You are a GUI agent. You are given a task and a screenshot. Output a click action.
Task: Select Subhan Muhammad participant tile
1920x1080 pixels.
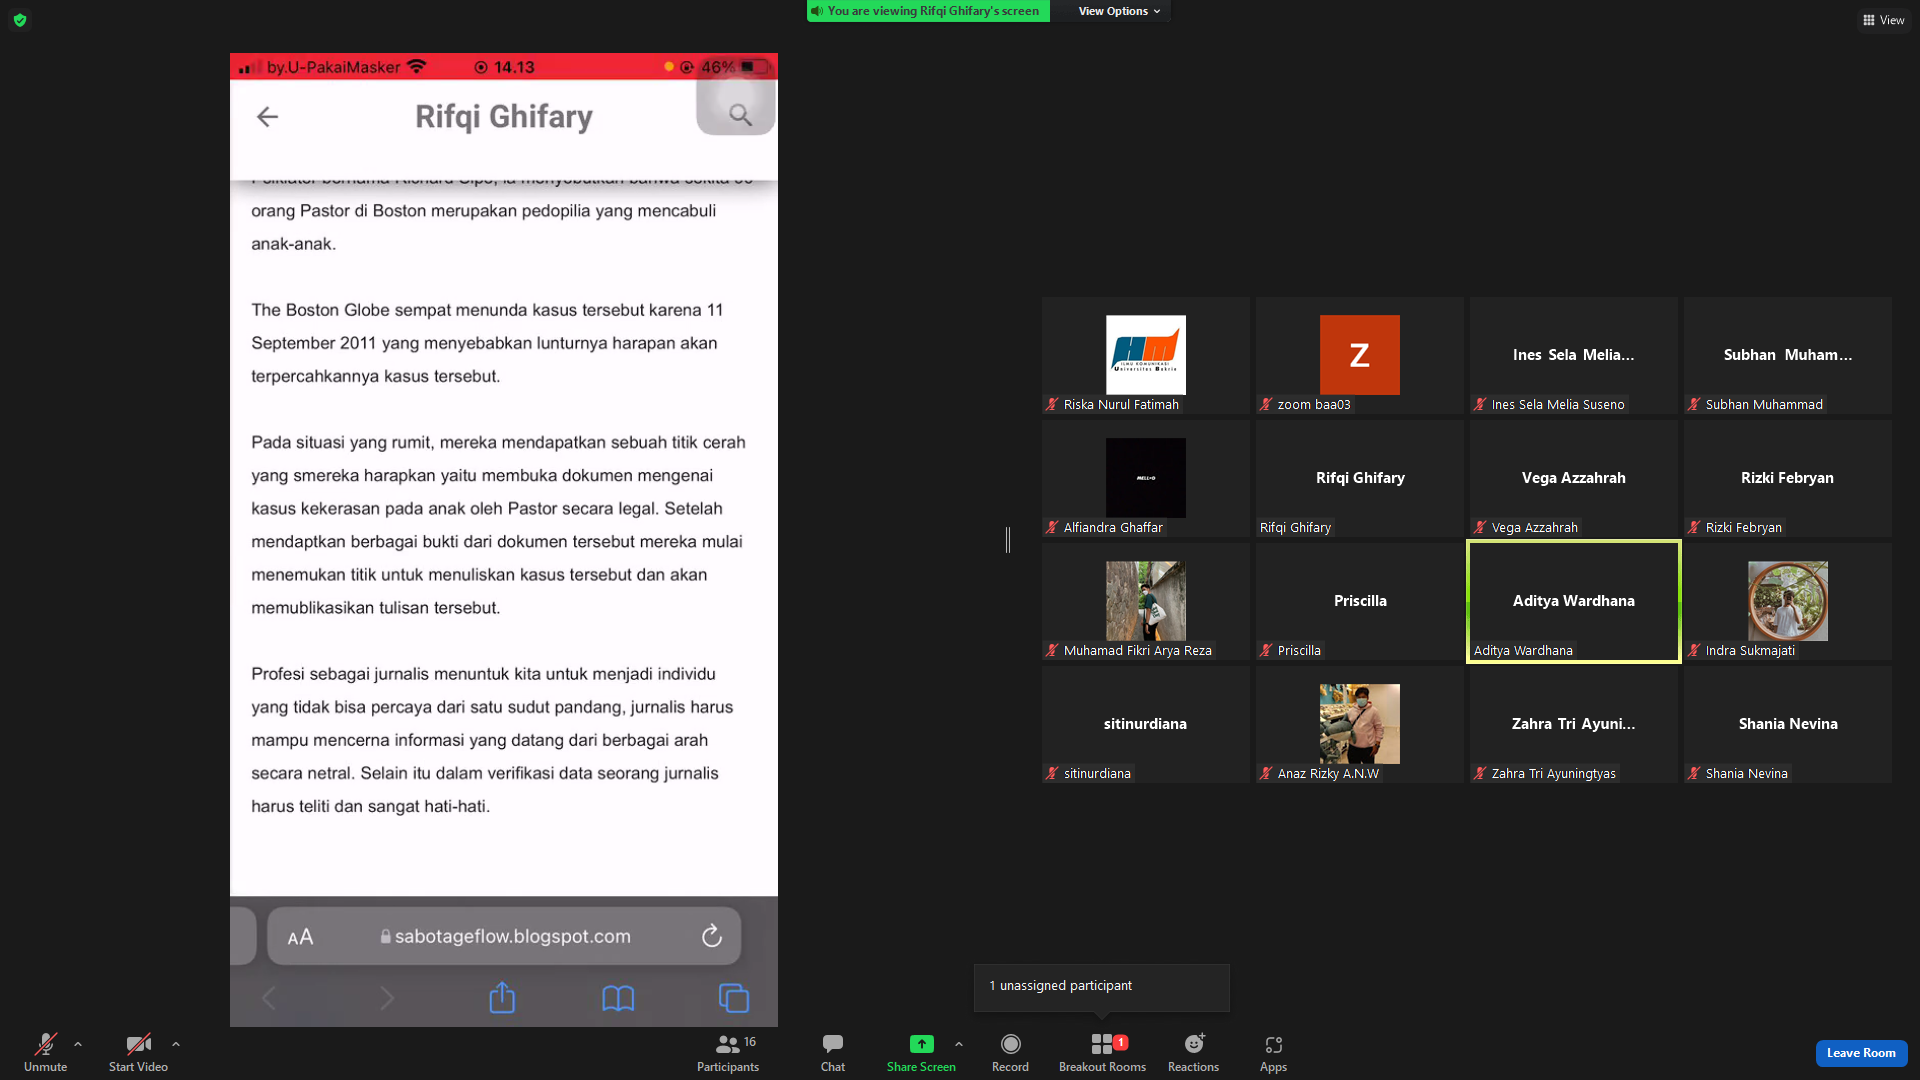(x=1787, y=355)
